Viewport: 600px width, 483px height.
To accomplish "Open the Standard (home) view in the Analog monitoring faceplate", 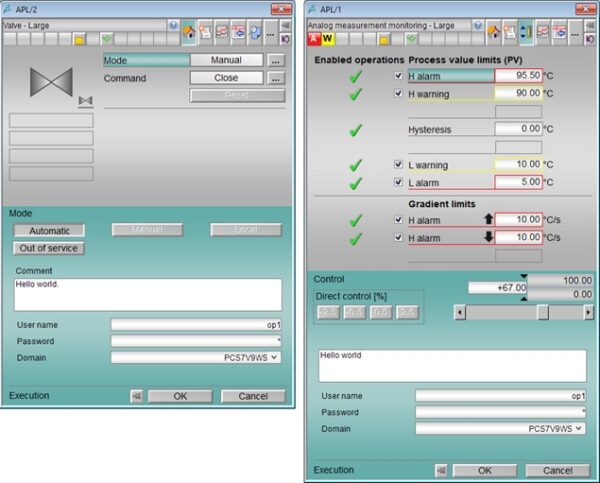I will click(x=494, y=33).
